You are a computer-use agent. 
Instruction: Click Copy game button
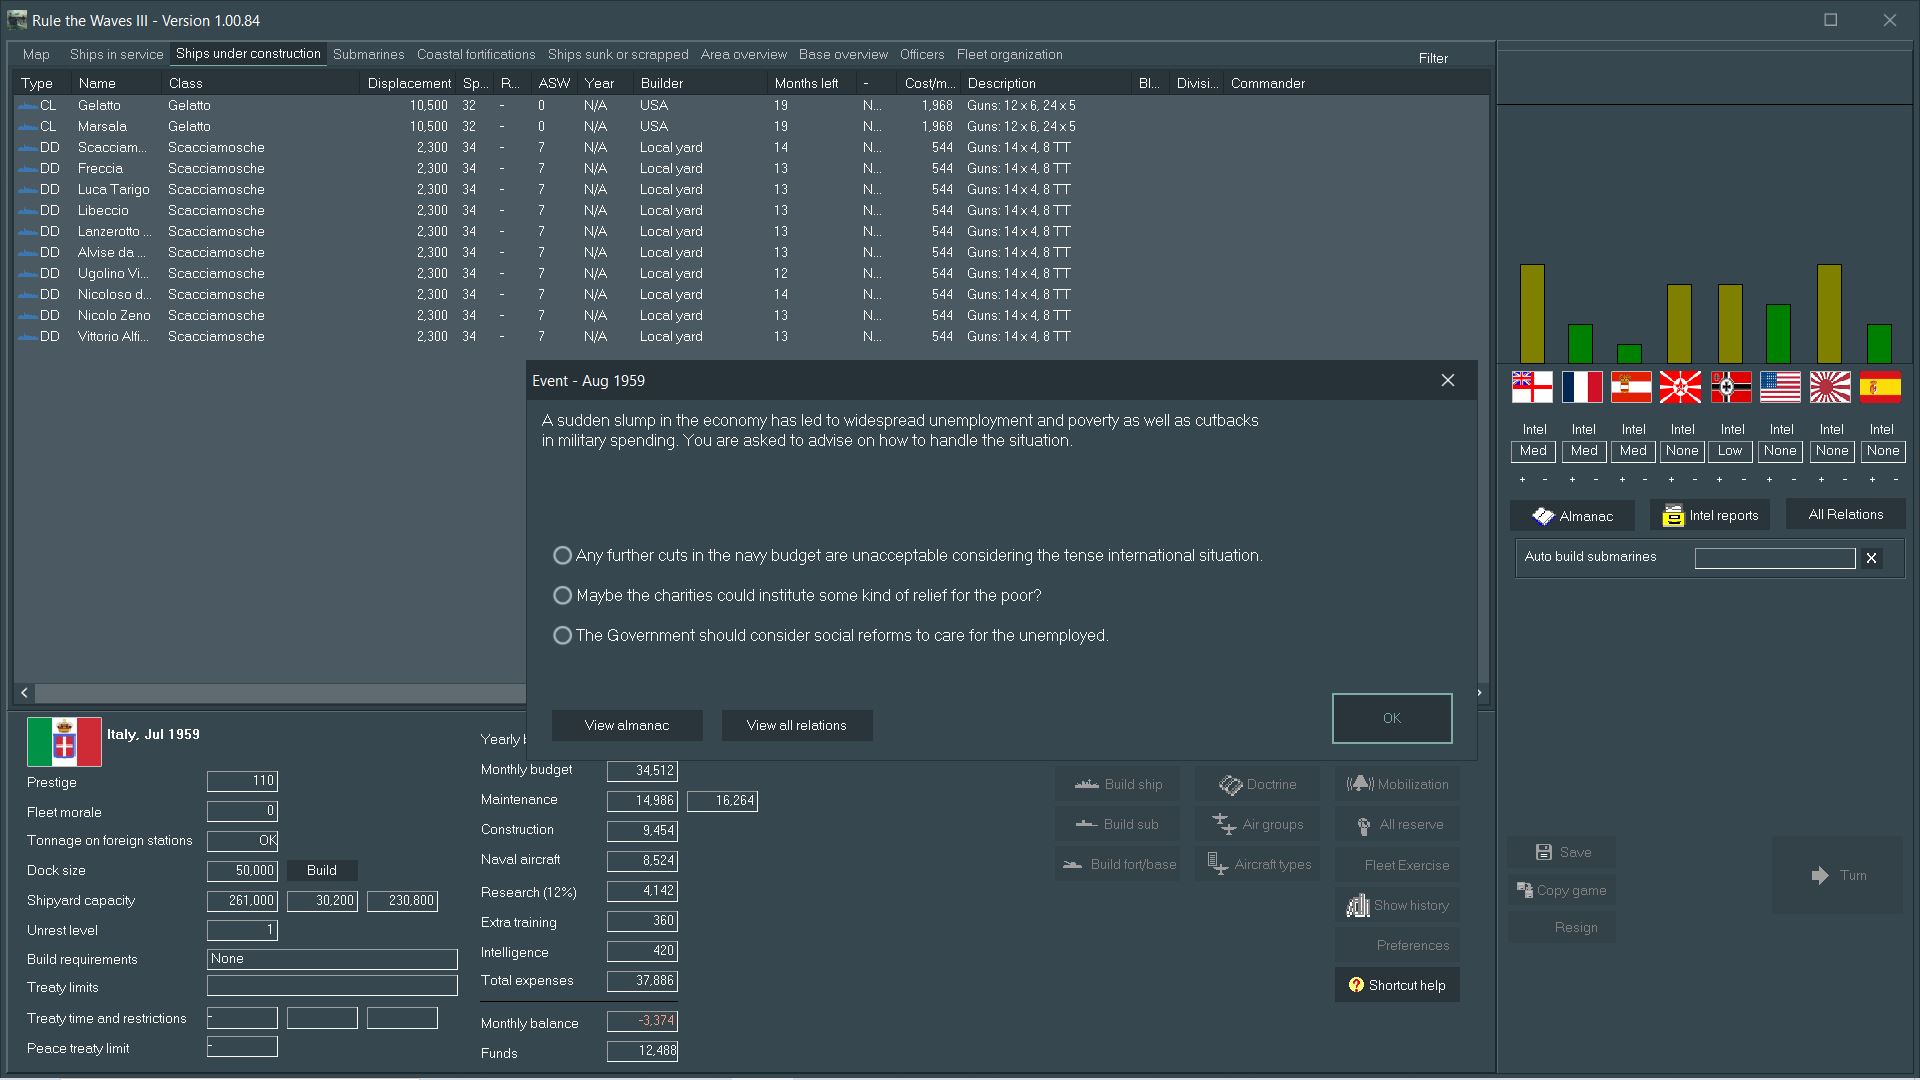pos(1562,890)
